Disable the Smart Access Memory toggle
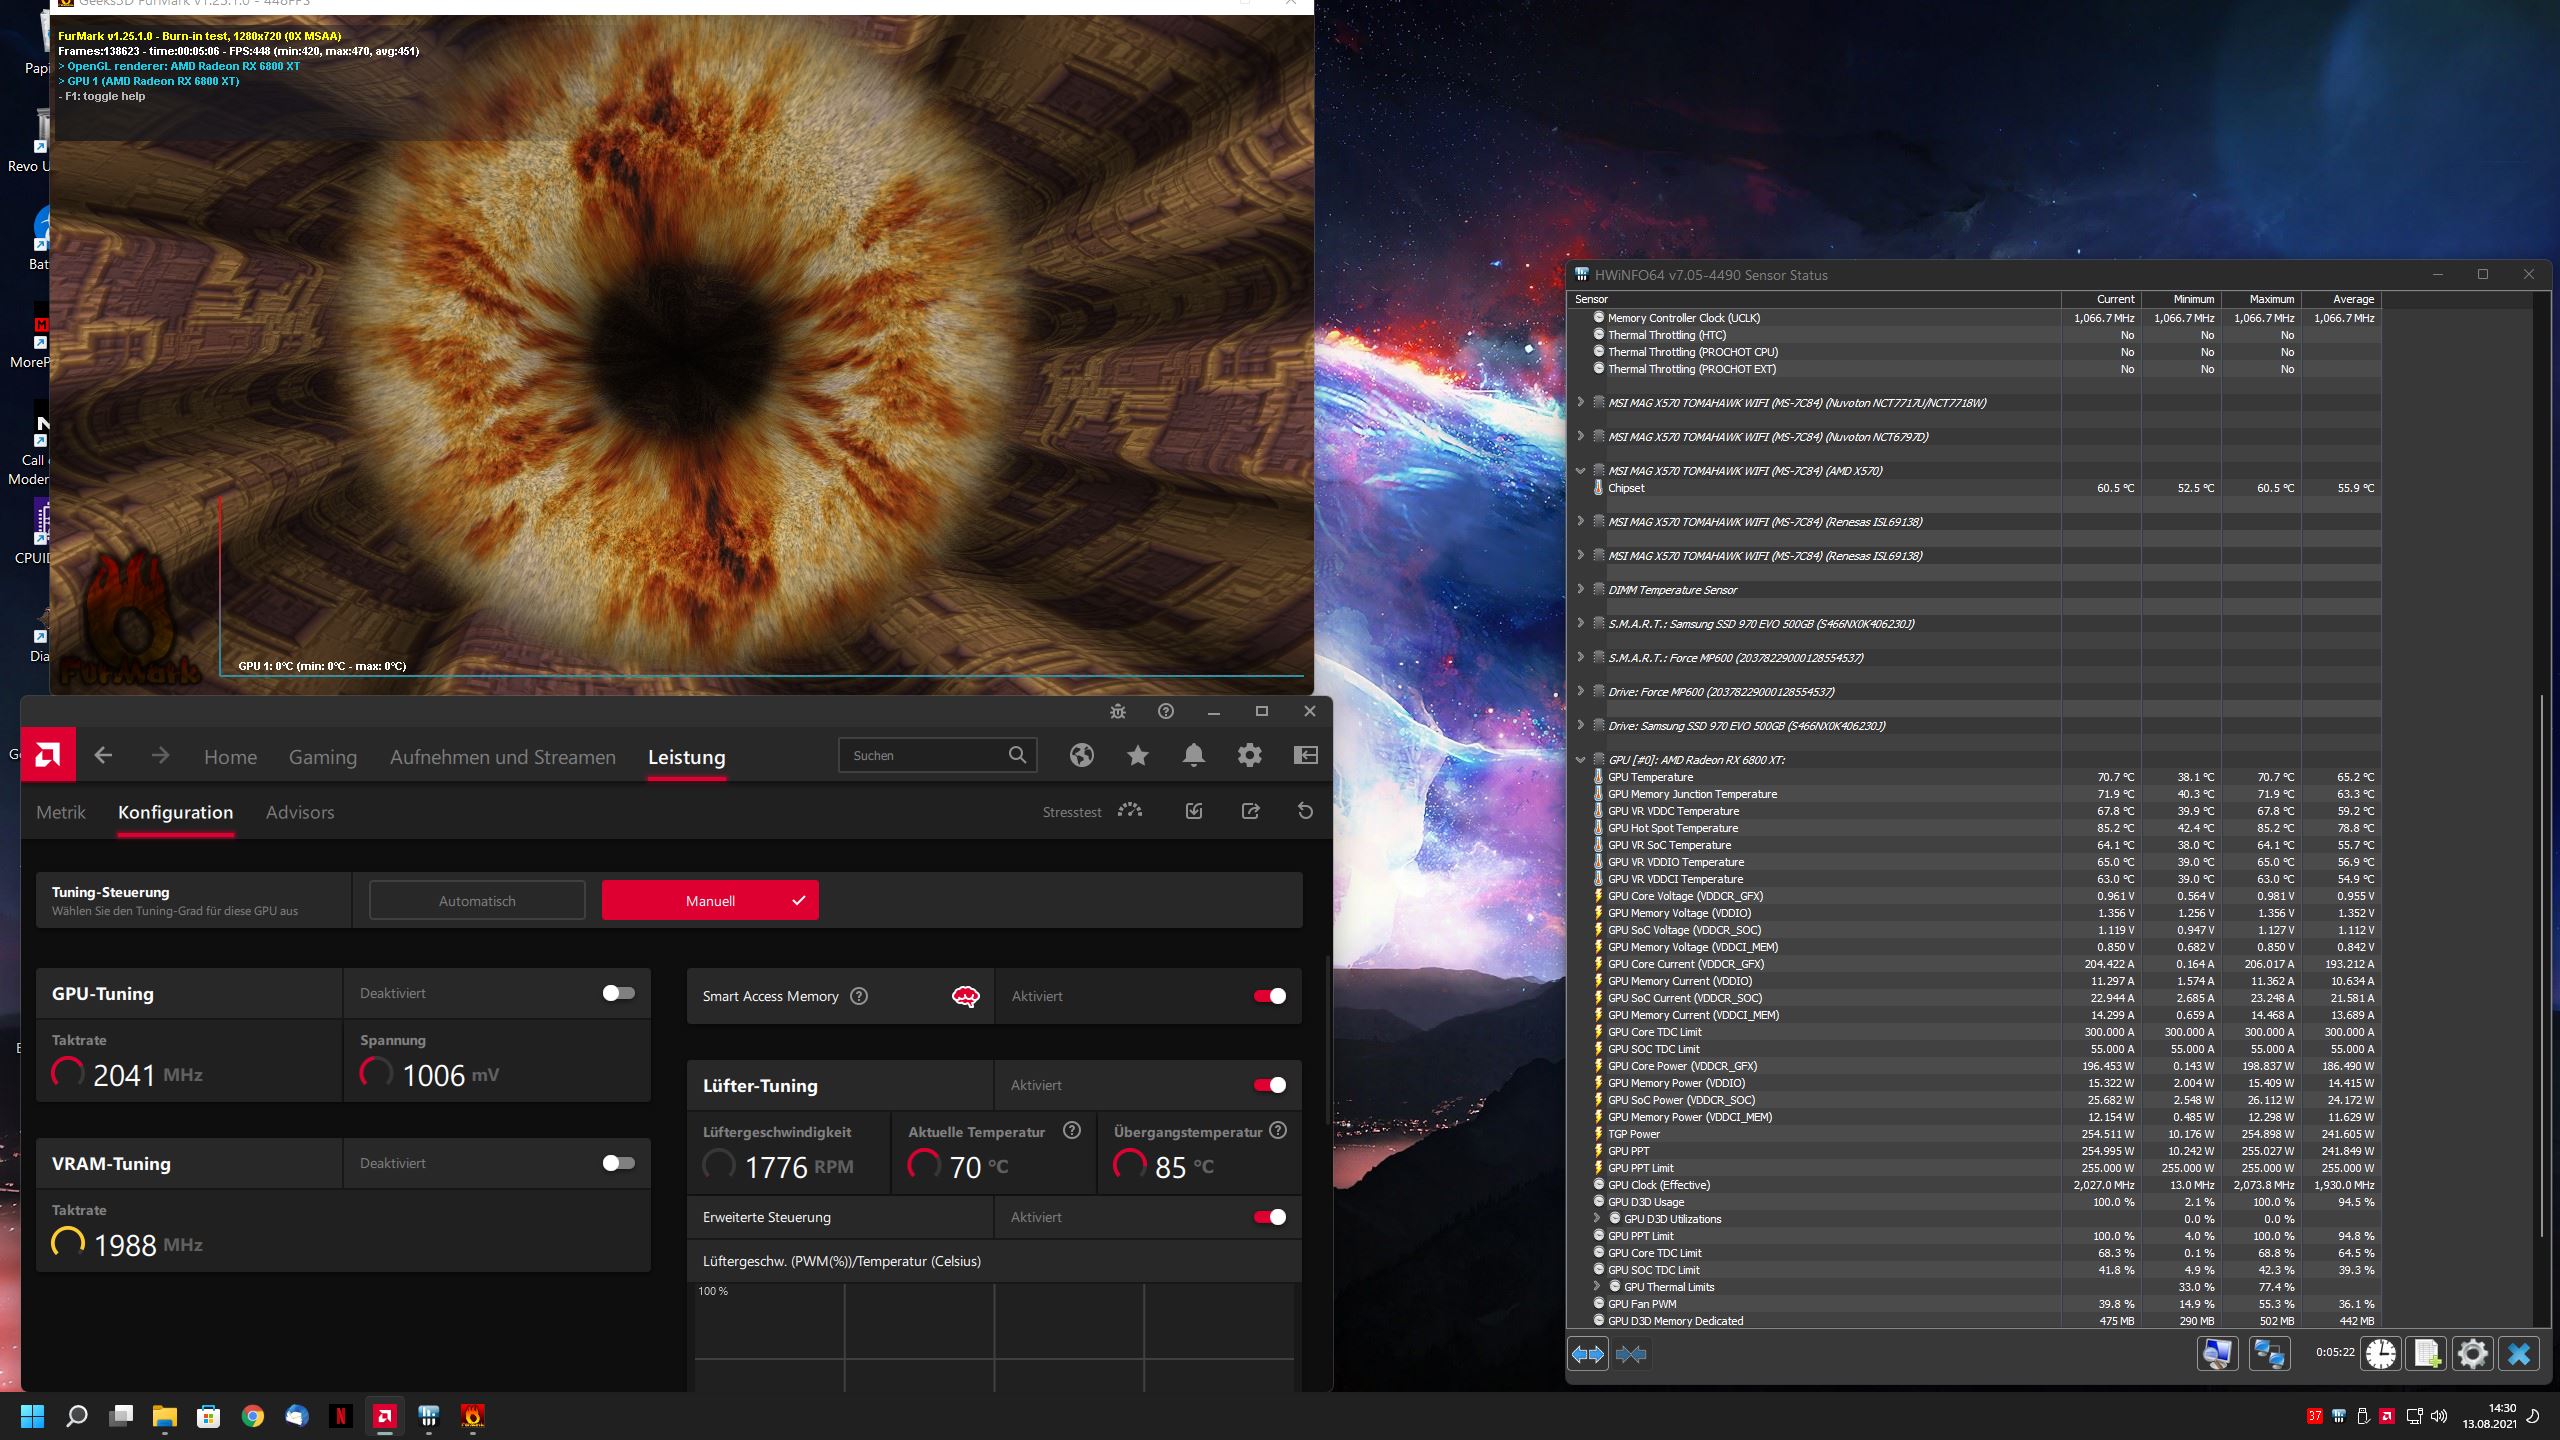 coord(1269,996)
